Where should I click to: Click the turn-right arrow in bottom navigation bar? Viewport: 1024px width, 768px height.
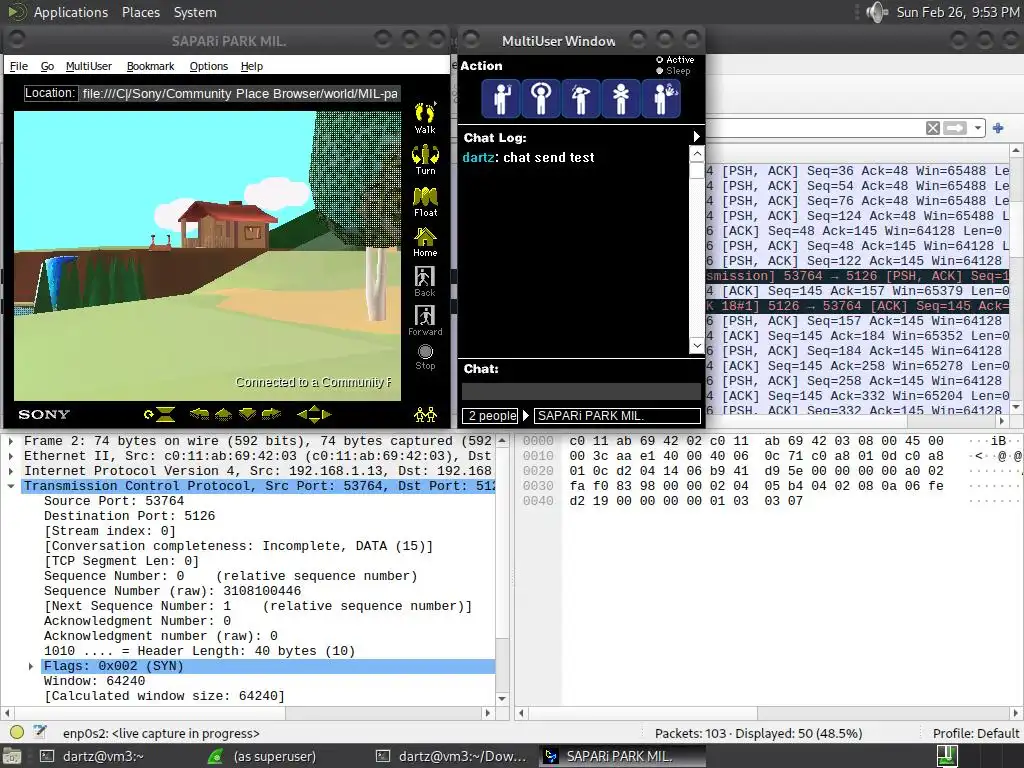click(271, 413)
